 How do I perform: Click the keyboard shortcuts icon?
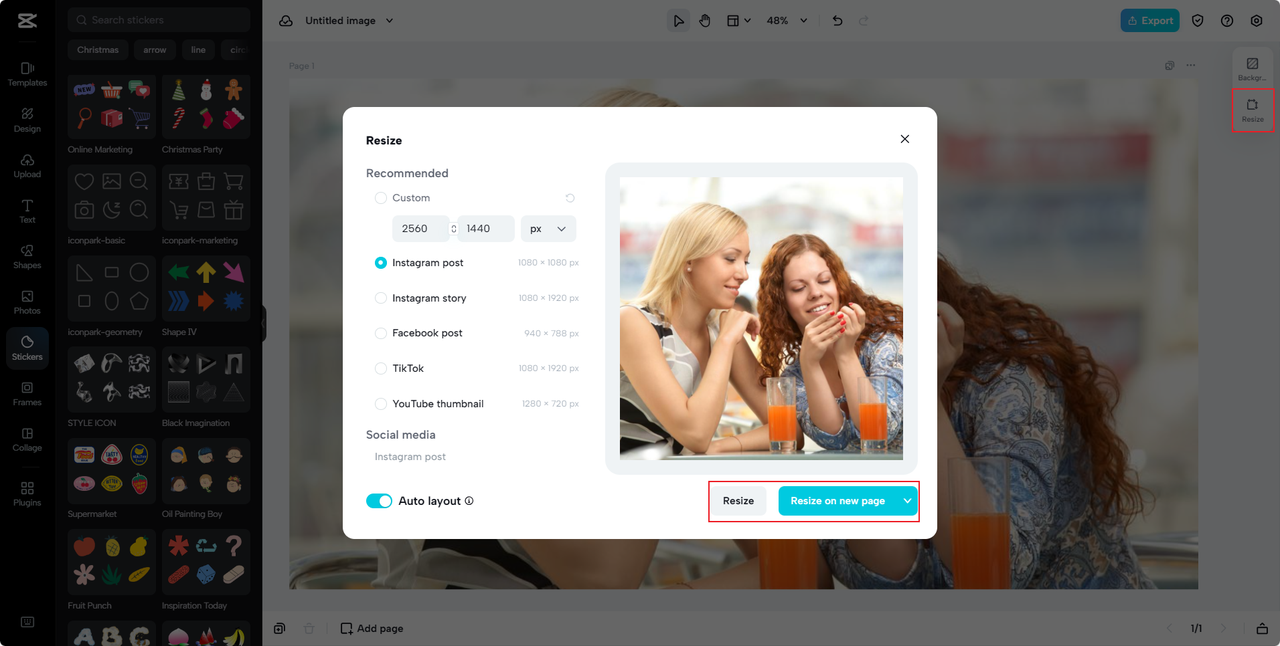tap(27, 622)
